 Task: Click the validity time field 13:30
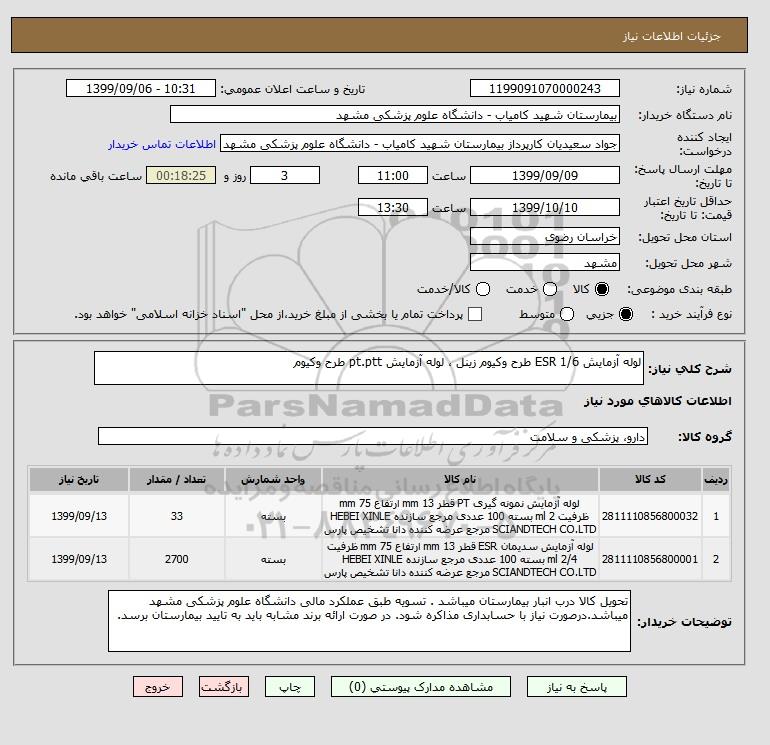[x=393, y=207]
